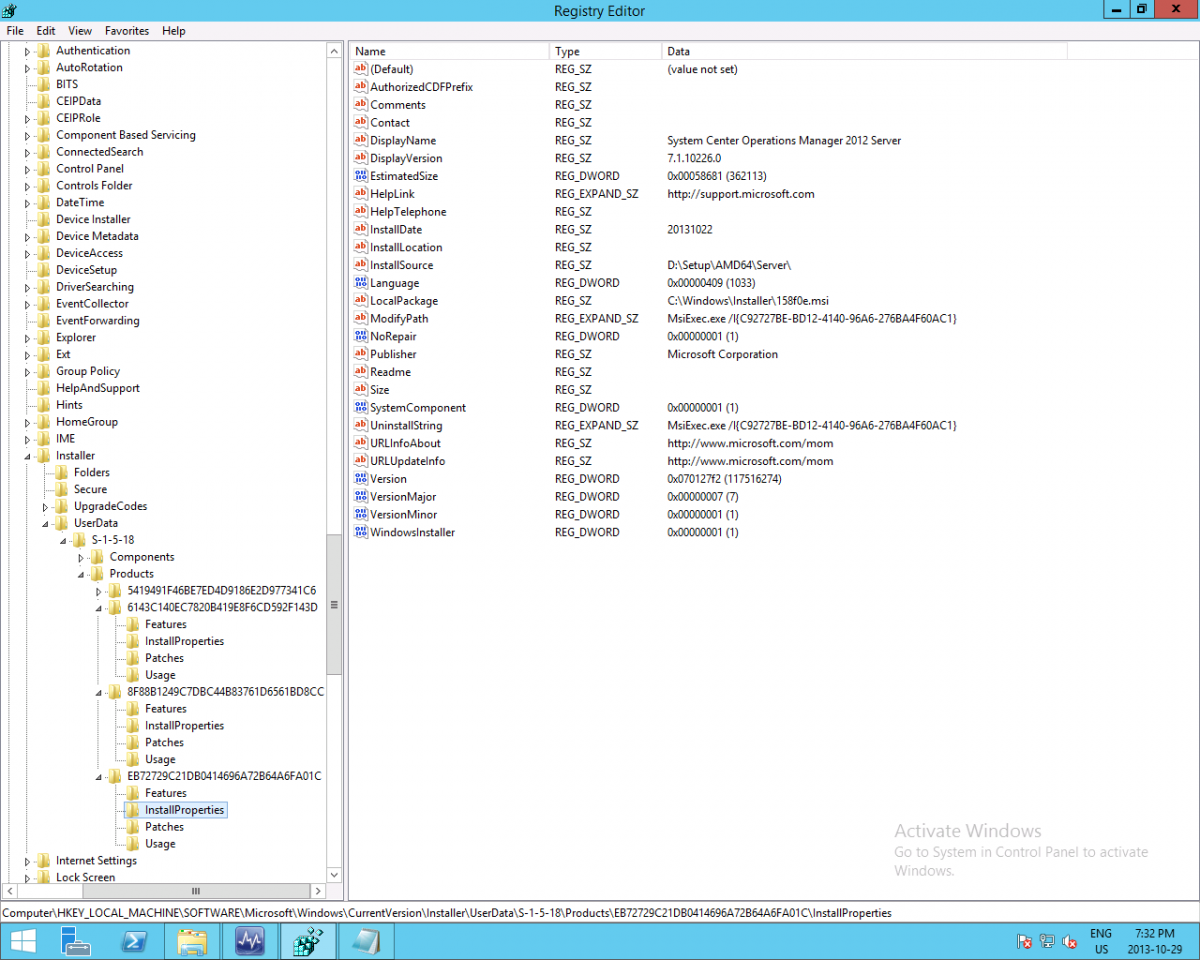
Task: Select the ModifyPath value name
Action: tap(399, 319)
